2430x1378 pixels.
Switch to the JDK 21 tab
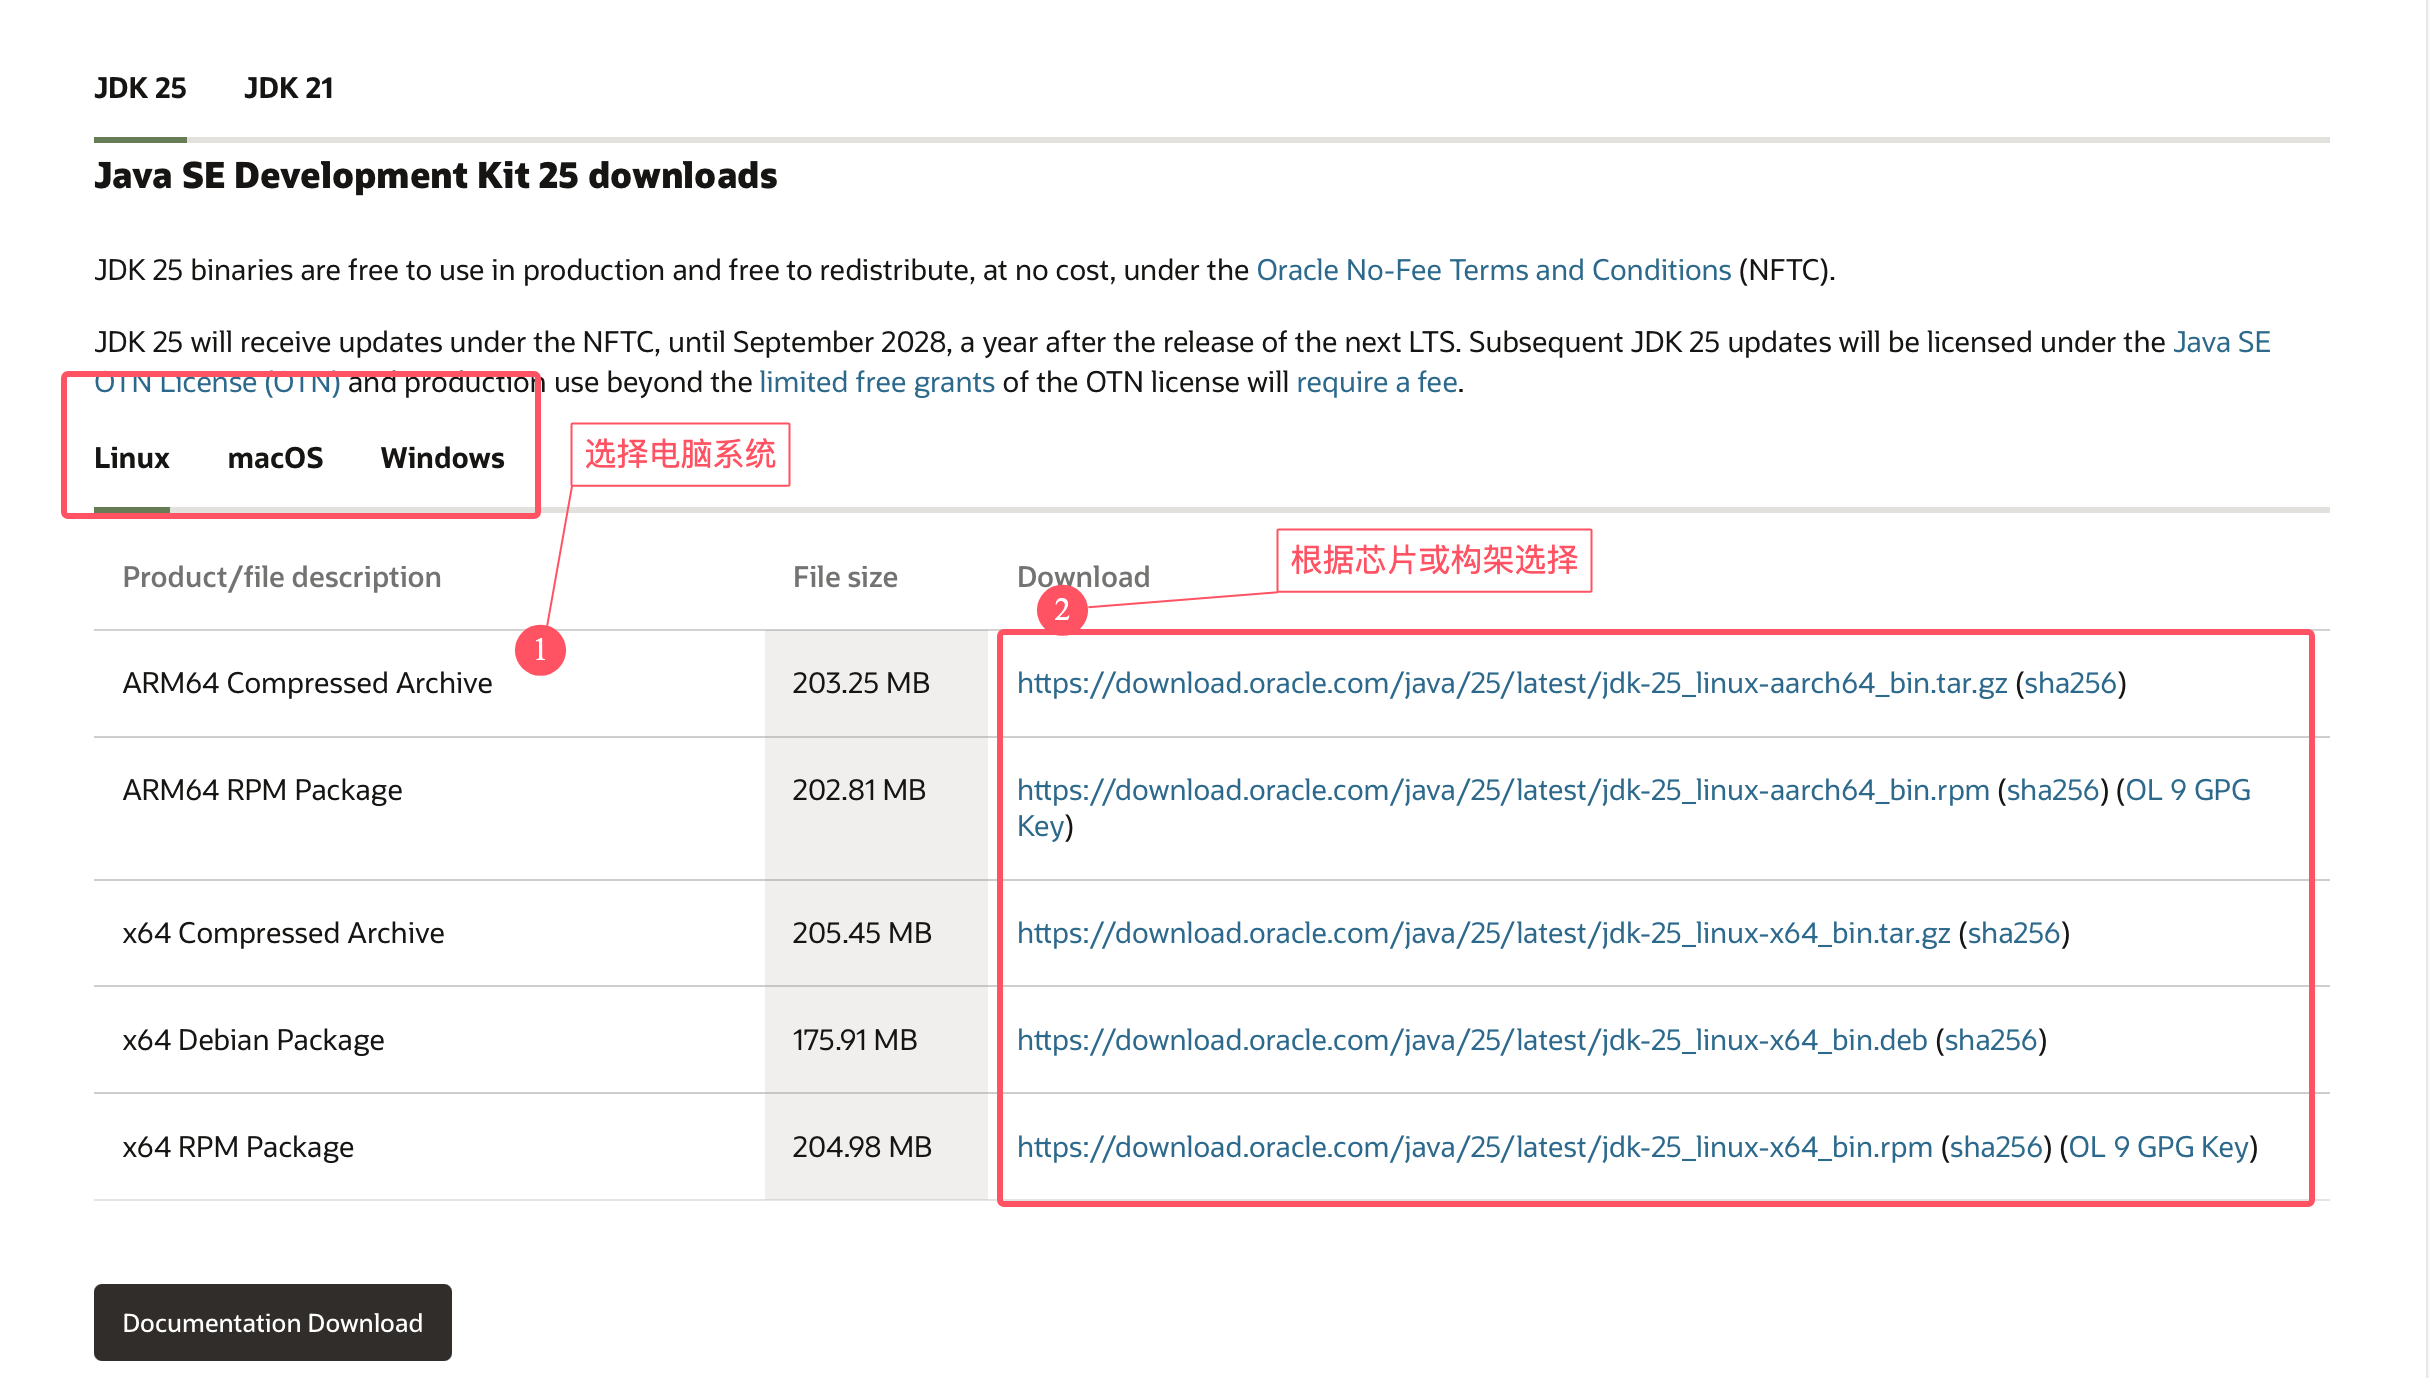click(289, 88)
